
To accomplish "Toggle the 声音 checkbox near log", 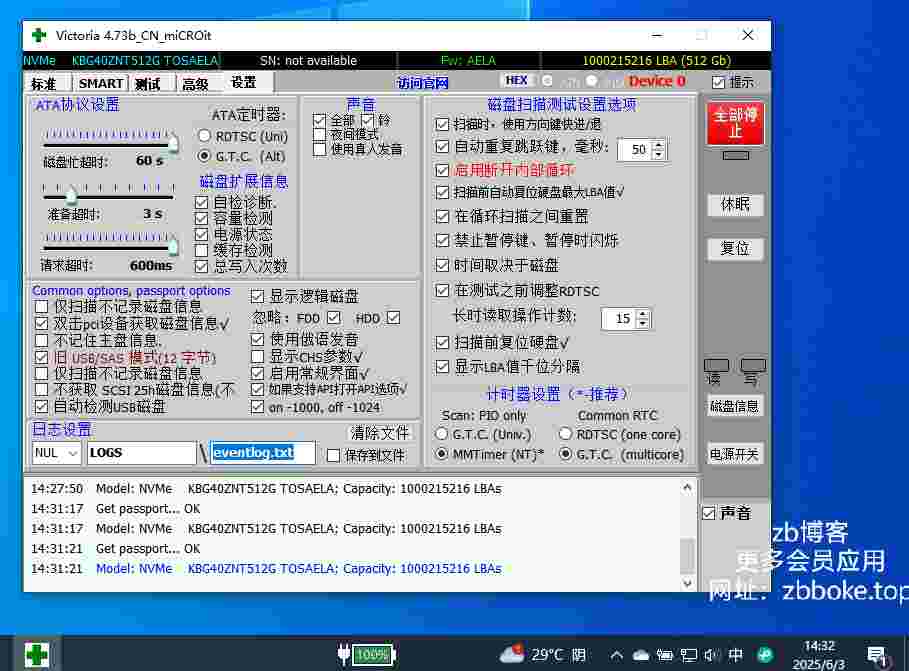I will pyautogui.click(x=708, y=513).
